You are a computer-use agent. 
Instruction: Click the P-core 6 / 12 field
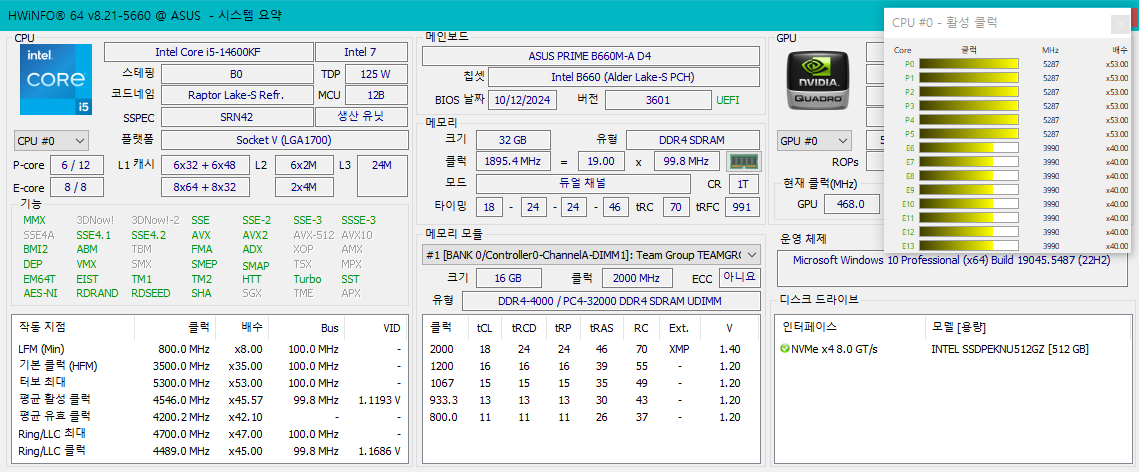(76, 166)
